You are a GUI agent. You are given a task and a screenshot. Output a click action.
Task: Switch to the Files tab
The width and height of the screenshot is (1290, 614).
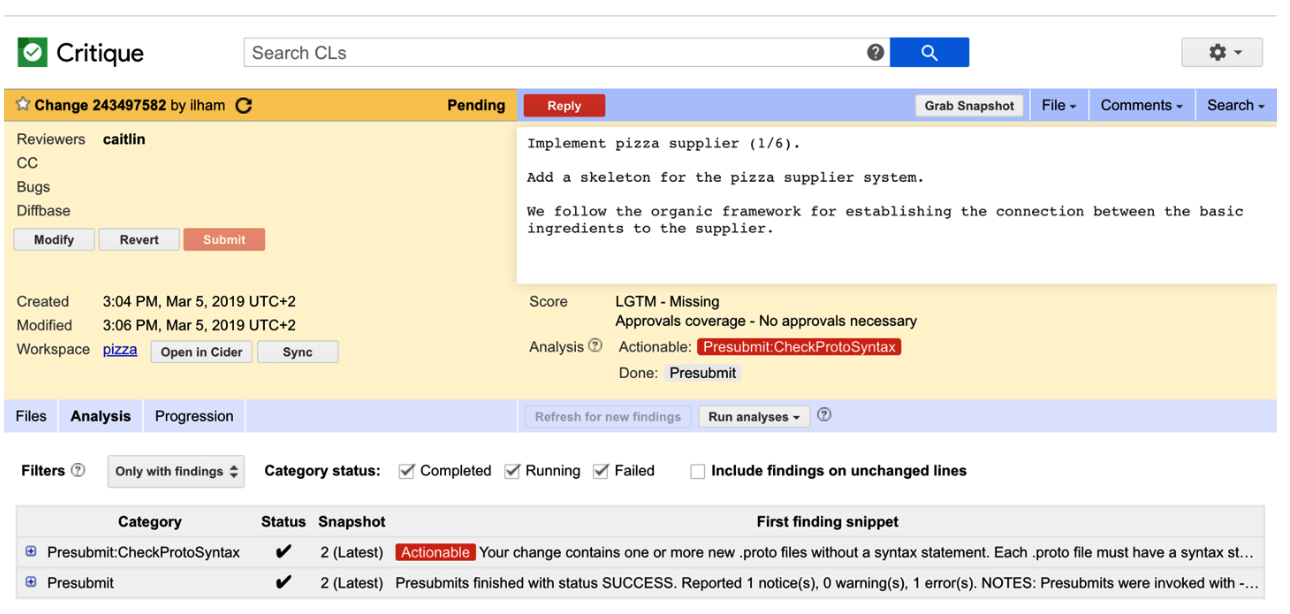[31, 416]
